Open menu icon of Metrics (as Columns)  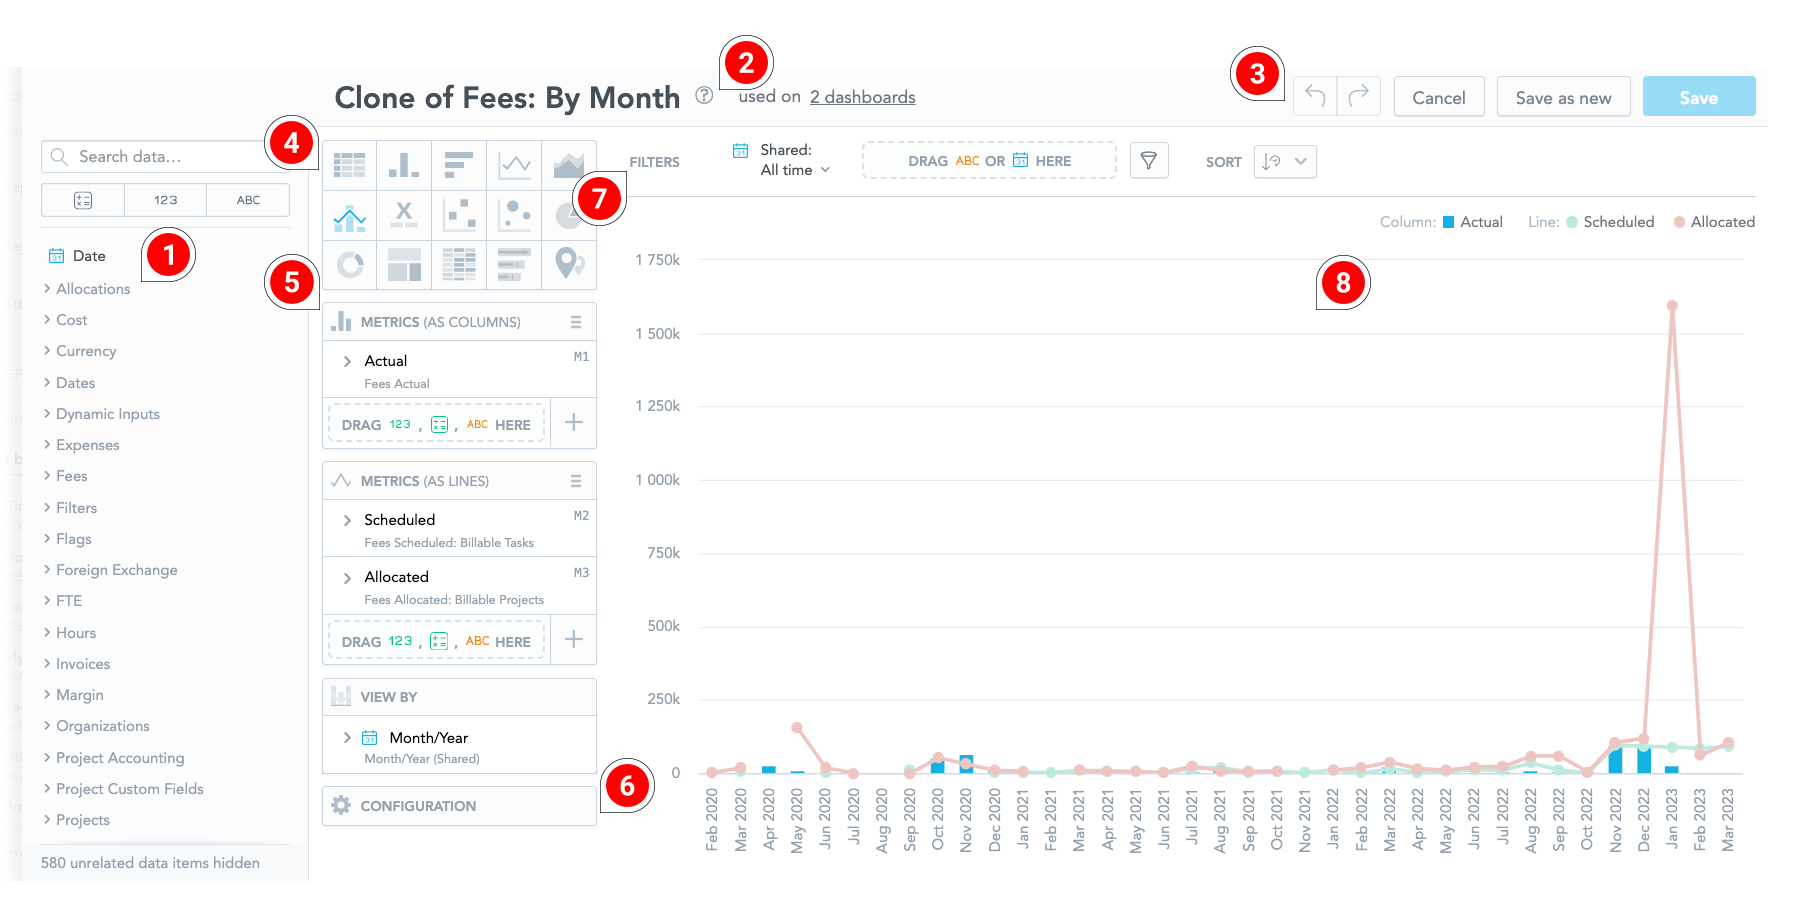tap(576, 322)
